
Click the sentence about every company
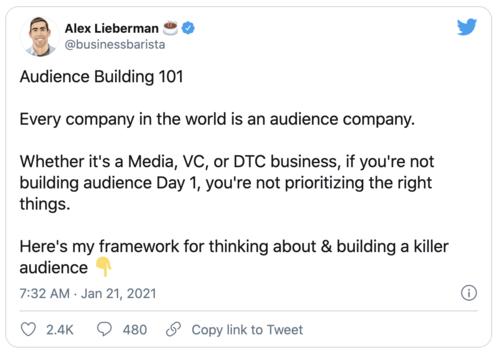point(217,119)
